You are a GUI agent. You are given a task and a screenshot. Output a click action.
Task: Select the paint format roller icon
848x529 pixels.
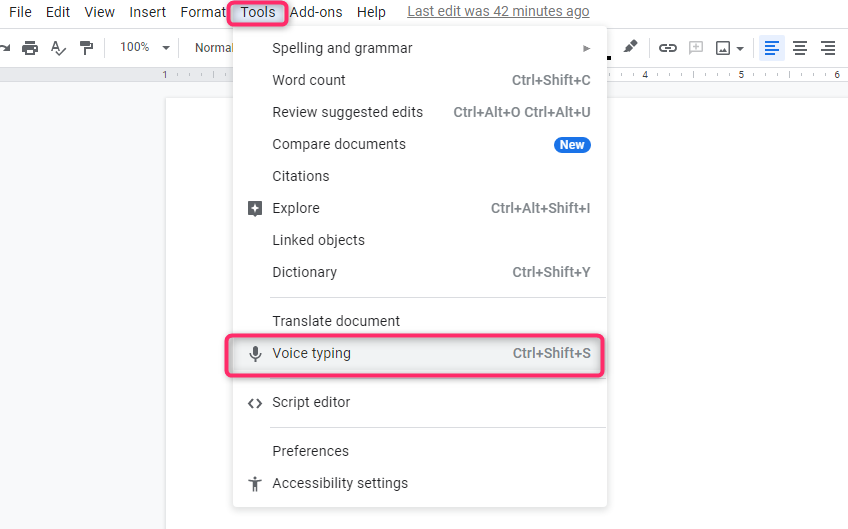pos(87,48)
